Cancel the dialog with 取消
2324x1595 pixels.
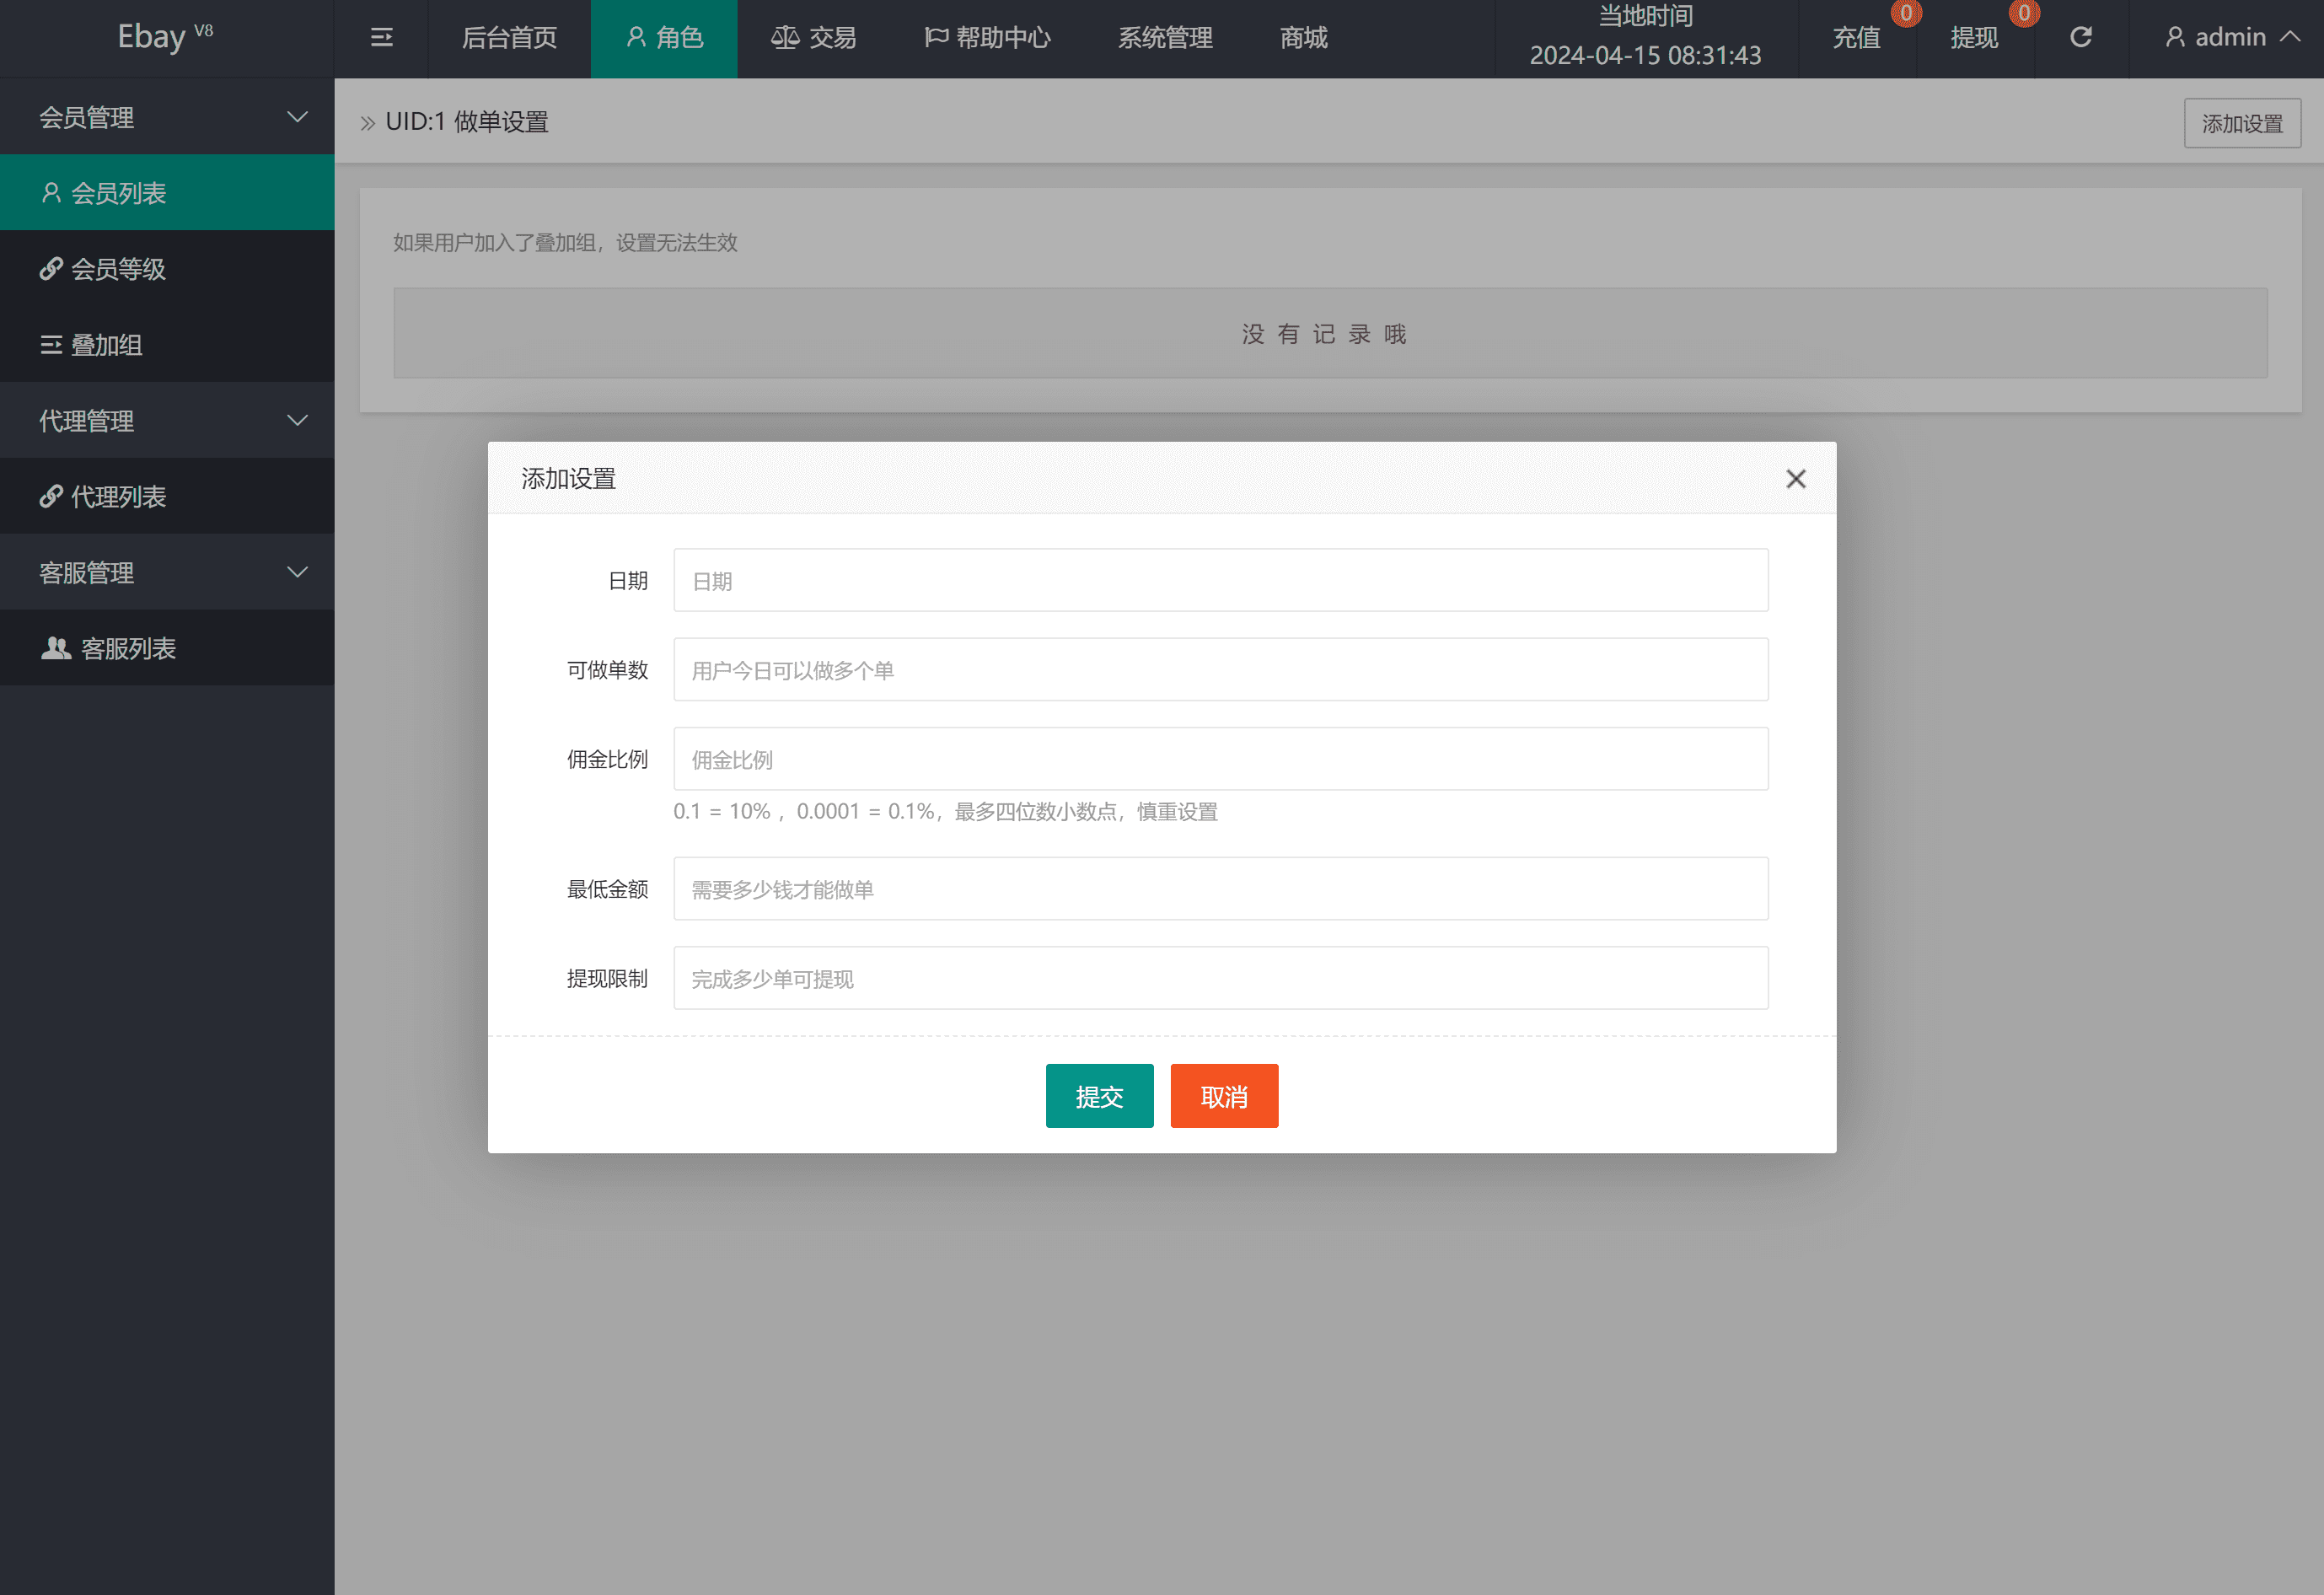(1224, 1096)
